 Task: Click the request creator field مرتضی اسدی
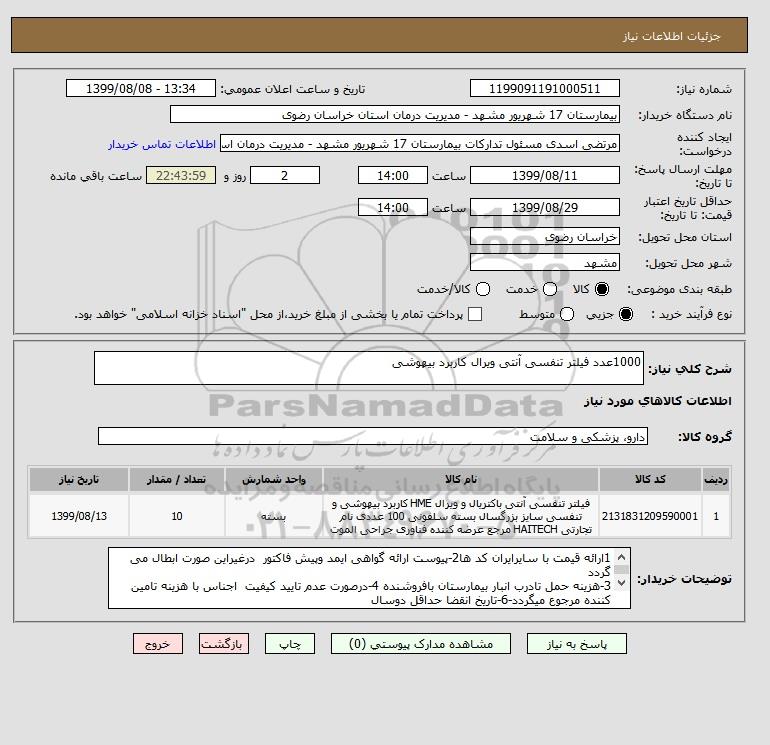pyautogui.click(x=420, y=144)
